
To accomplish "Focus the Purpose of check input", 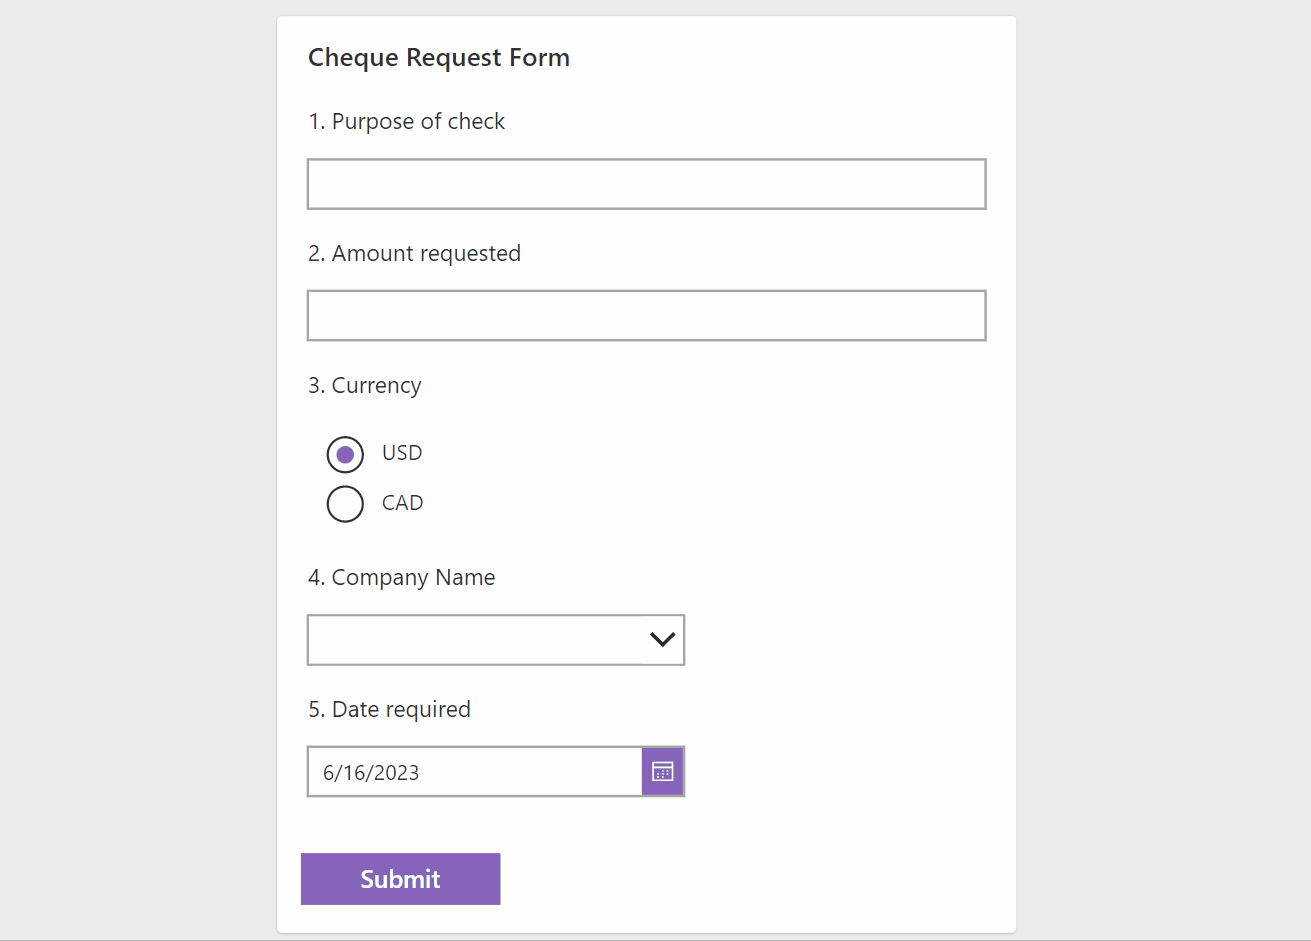I will (x=646, y=184).
